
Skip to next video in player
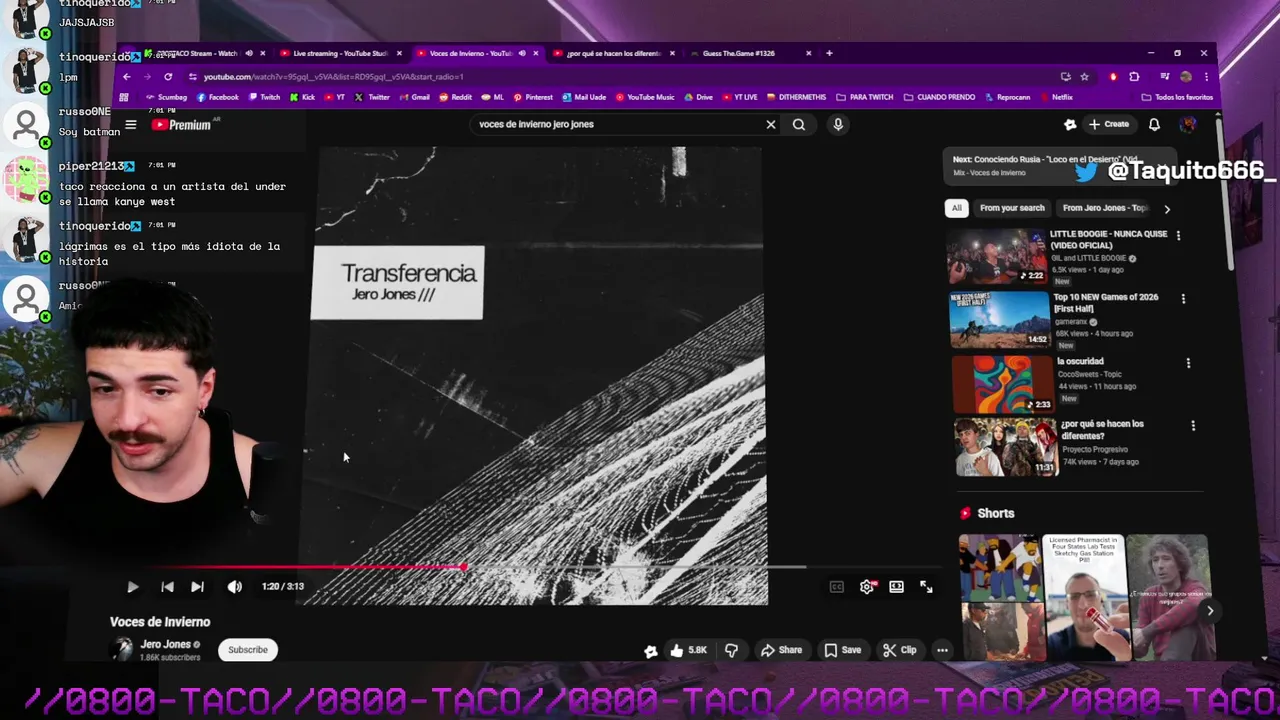pyautogui.click(x=197, y=587)
